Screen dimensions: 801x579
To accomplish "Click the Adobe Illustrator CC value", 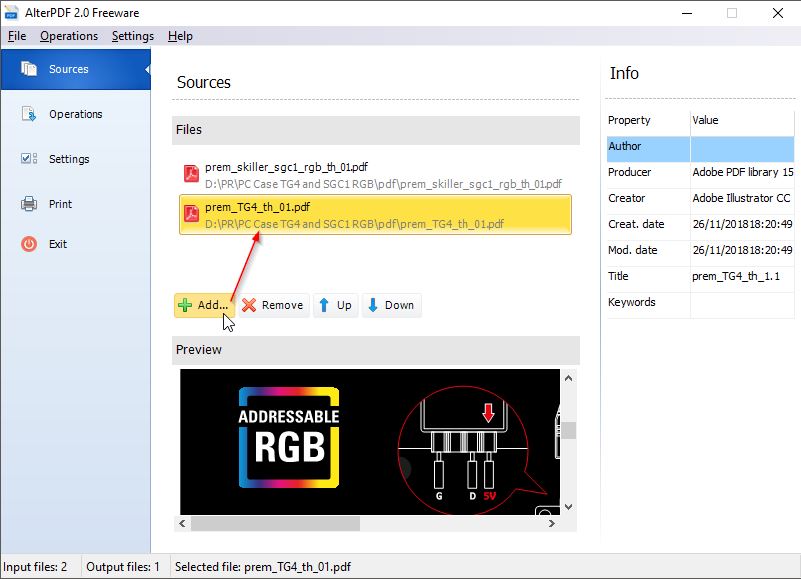I will click(741, 198).
